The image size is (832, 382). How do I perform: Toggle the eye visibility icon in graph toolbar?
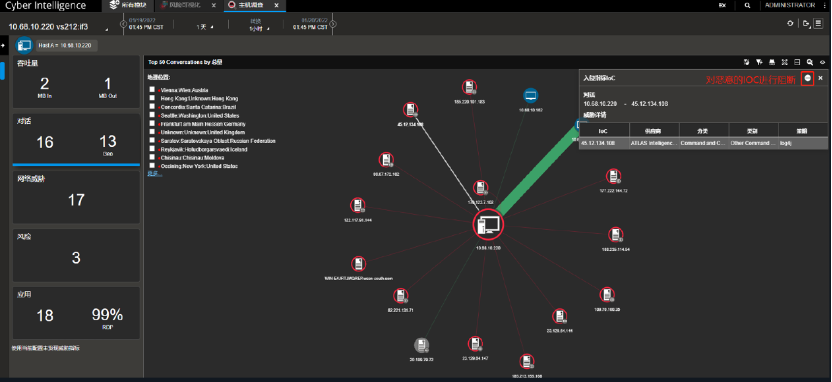click(x=822, y=62)
